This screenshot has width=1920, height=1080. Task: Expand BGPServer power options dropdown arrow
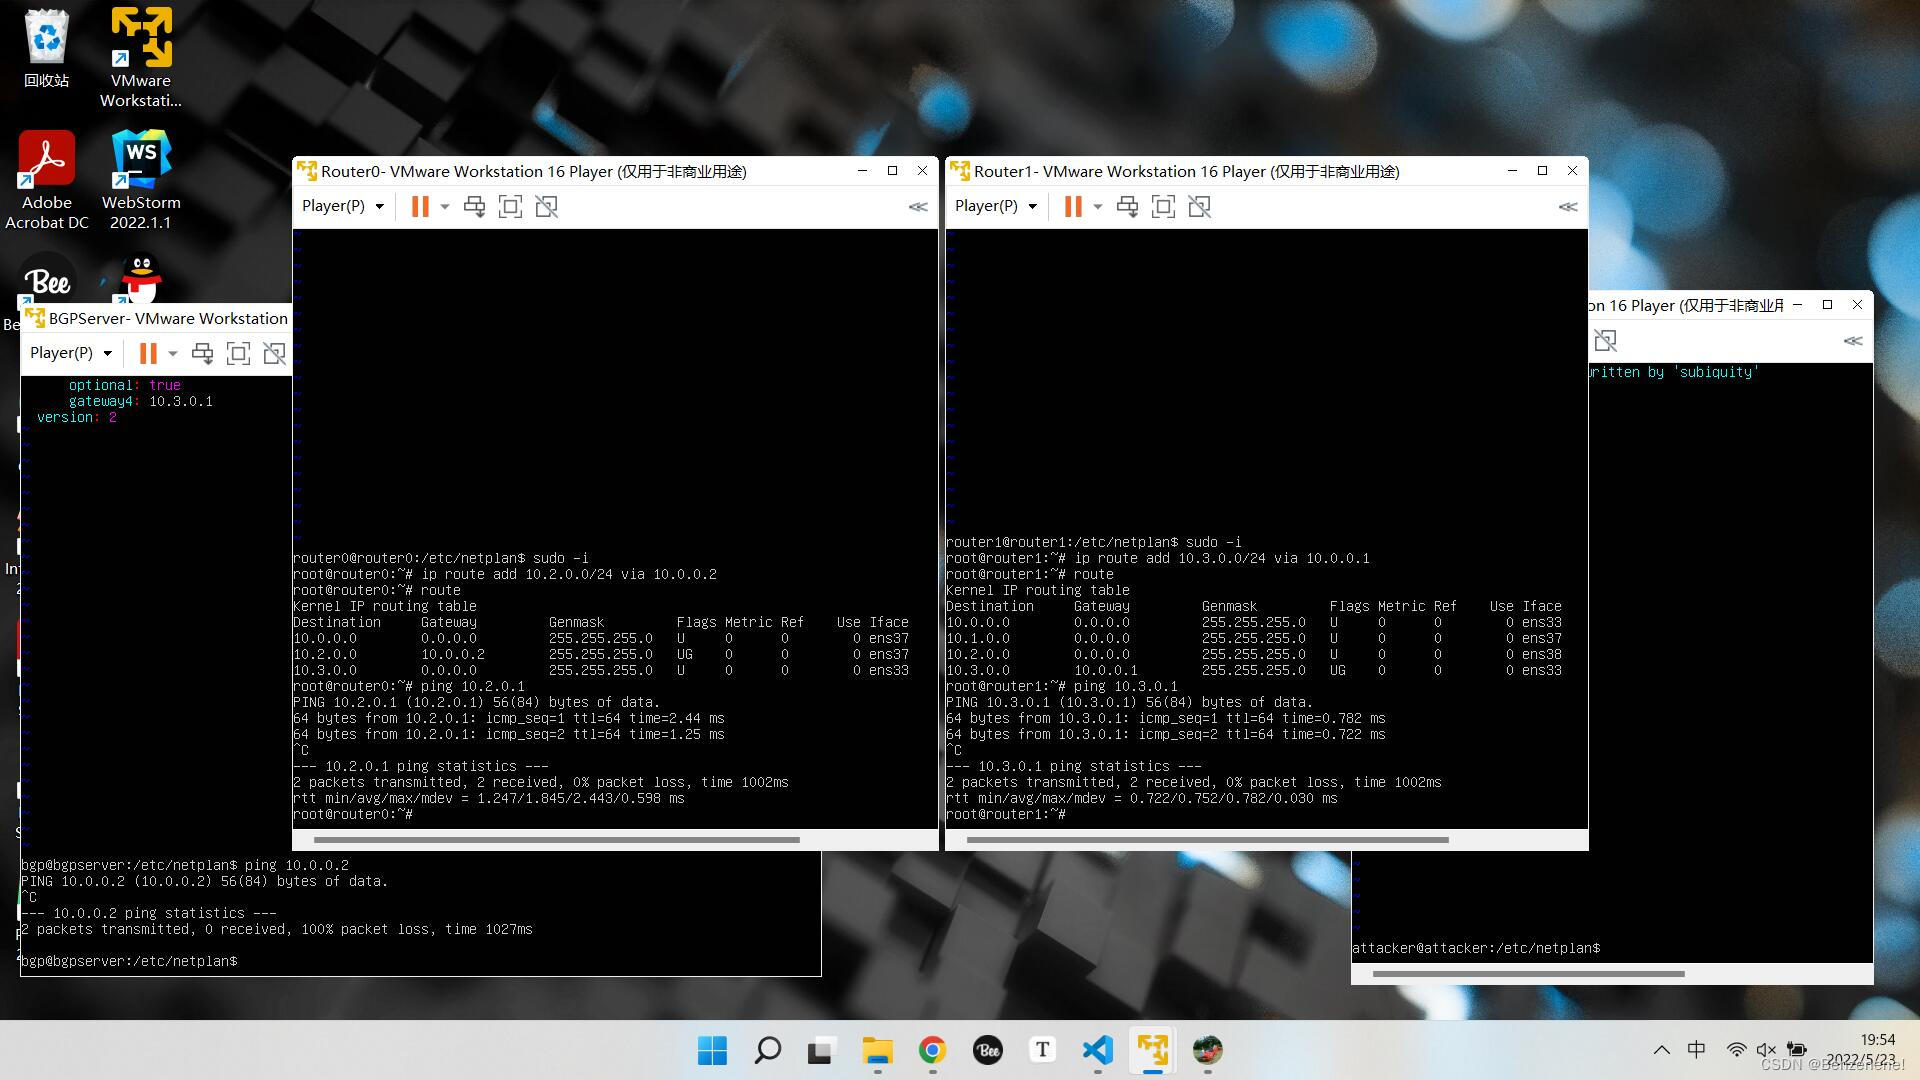tap(173, 354)
